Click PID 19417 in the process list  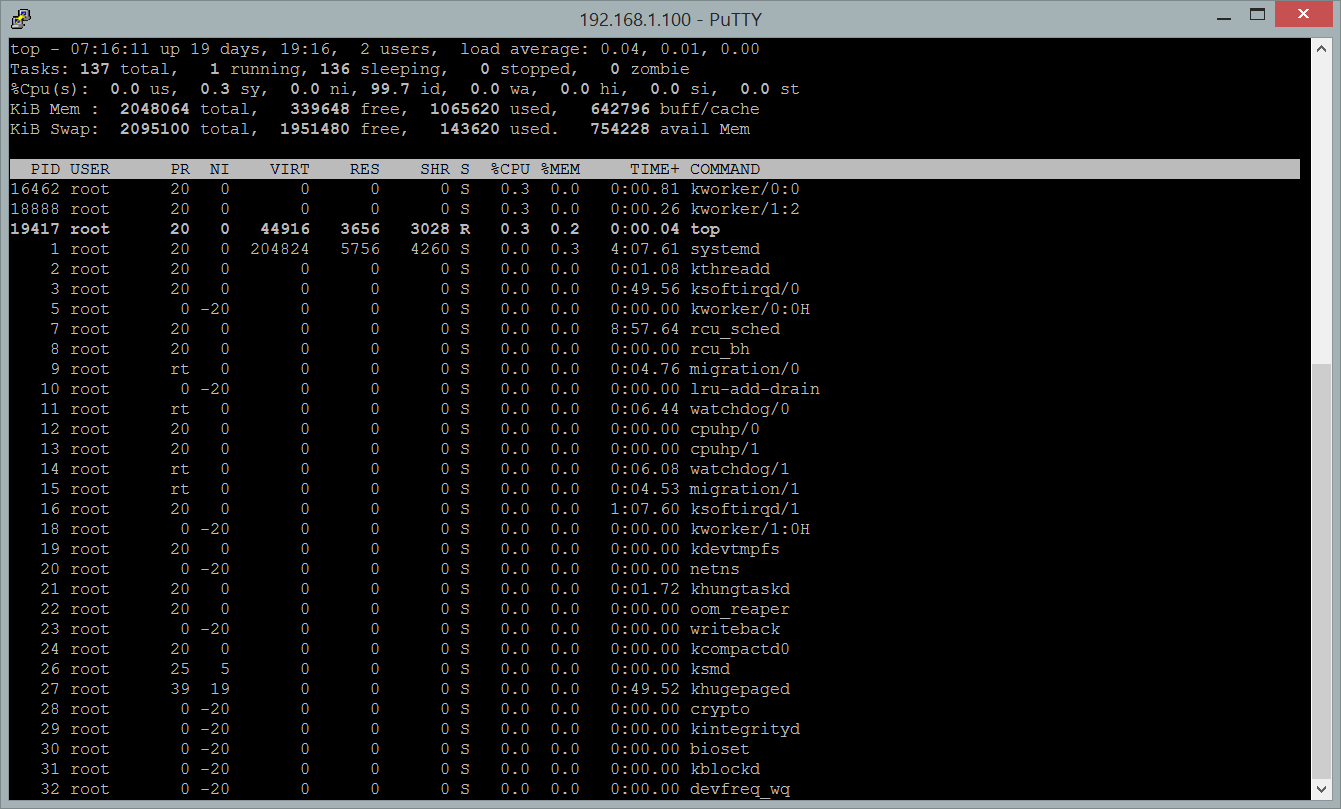[x=35, y=229]
